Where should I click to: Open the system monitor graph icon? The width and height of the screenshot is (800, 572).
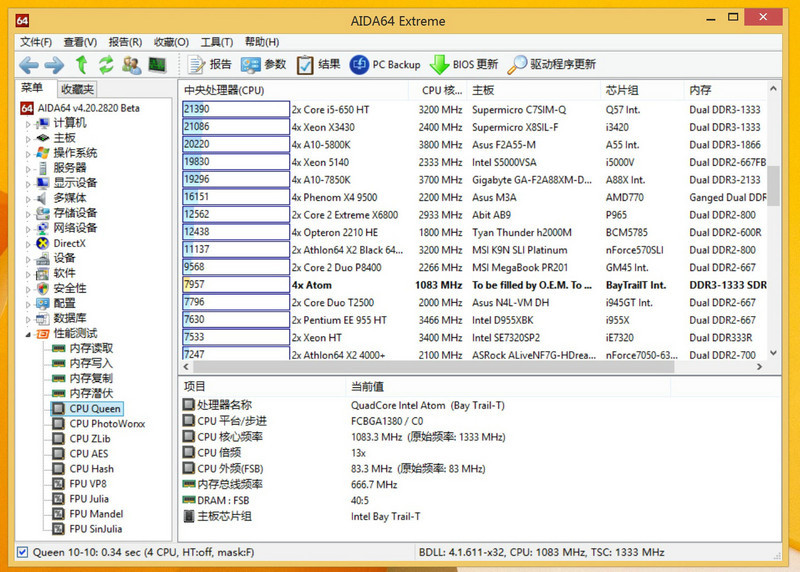157,65
